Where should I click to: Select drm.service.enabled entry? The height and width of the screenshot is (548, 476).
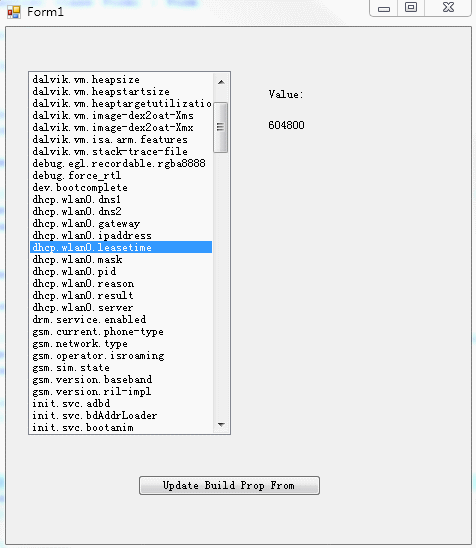[121, 319]
